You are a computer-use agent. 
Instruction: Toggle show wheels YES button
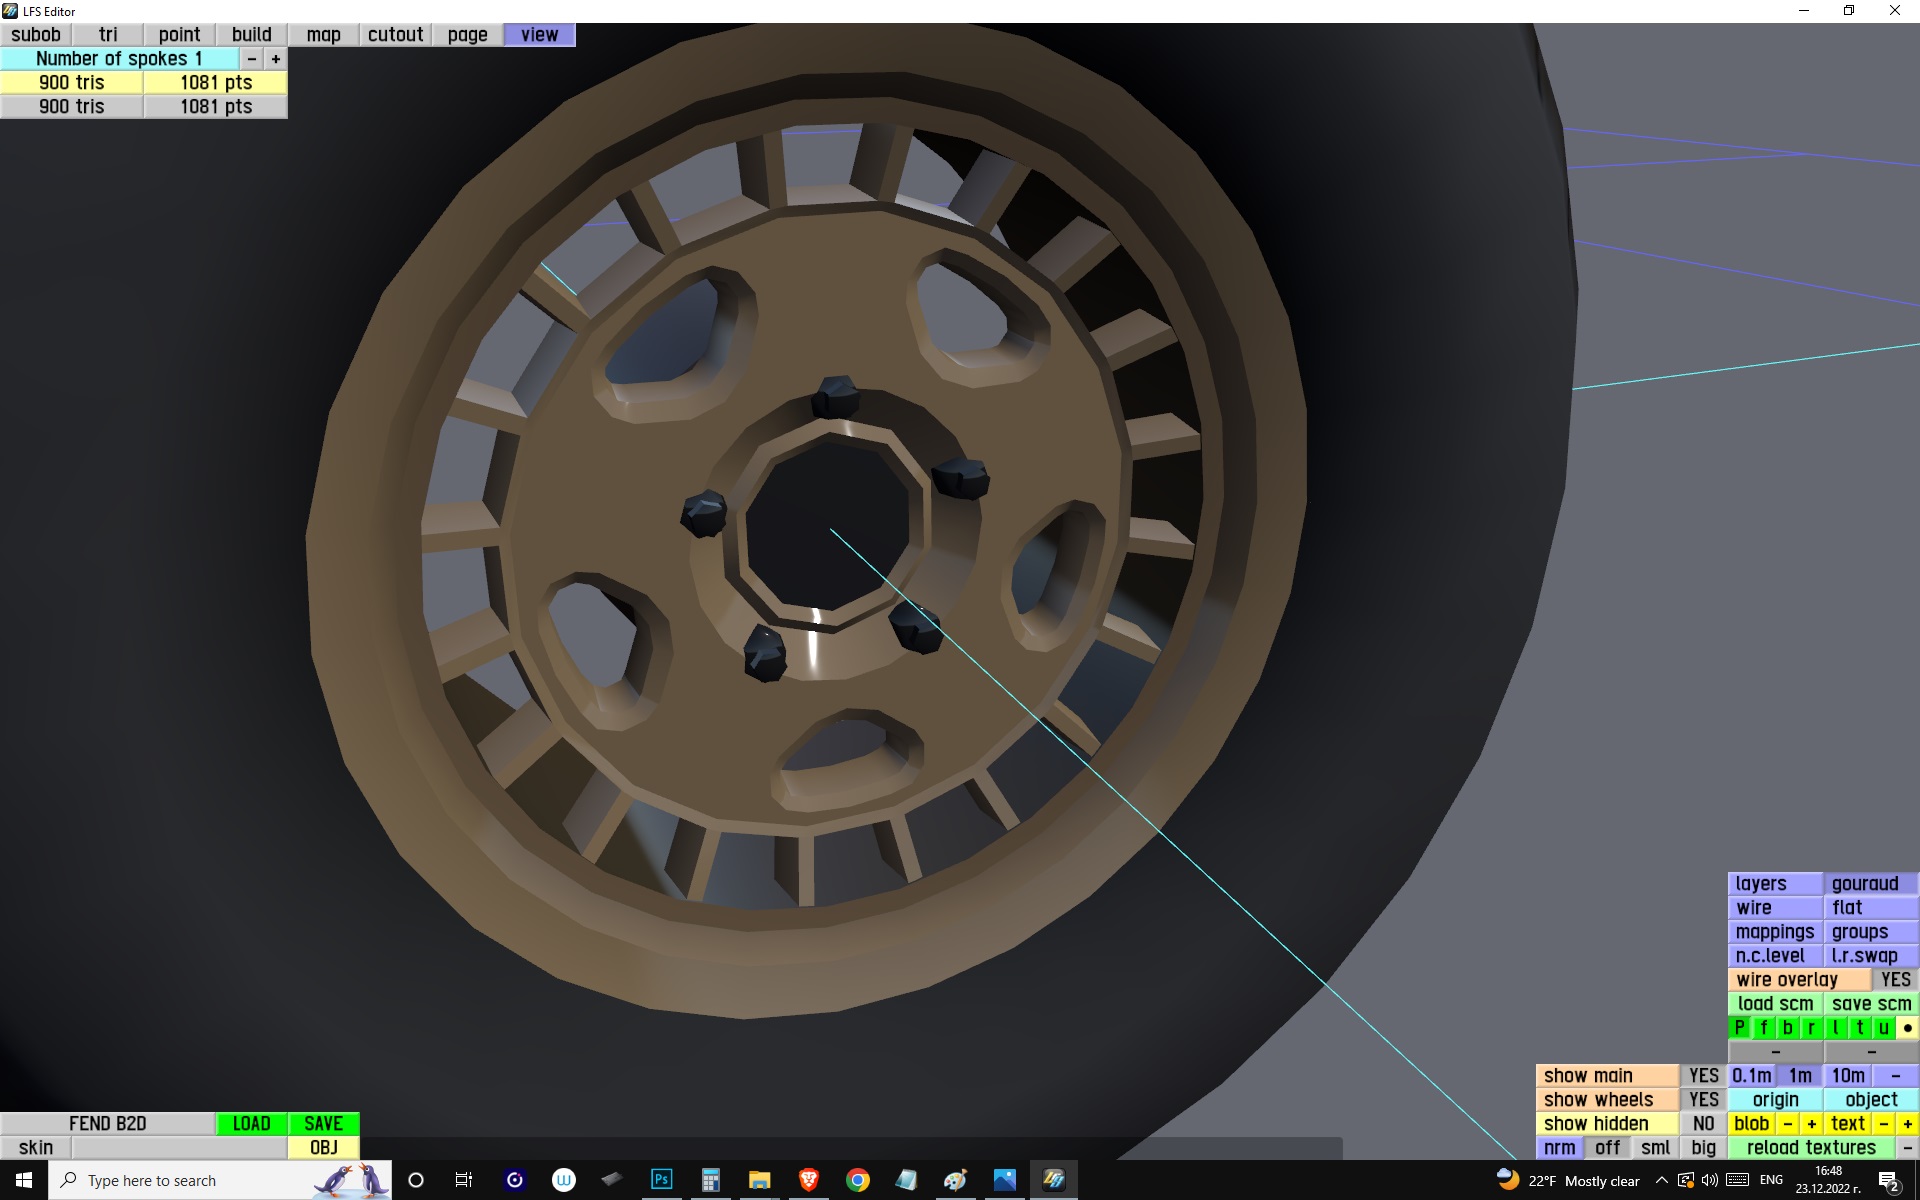pos(1703,1100)
